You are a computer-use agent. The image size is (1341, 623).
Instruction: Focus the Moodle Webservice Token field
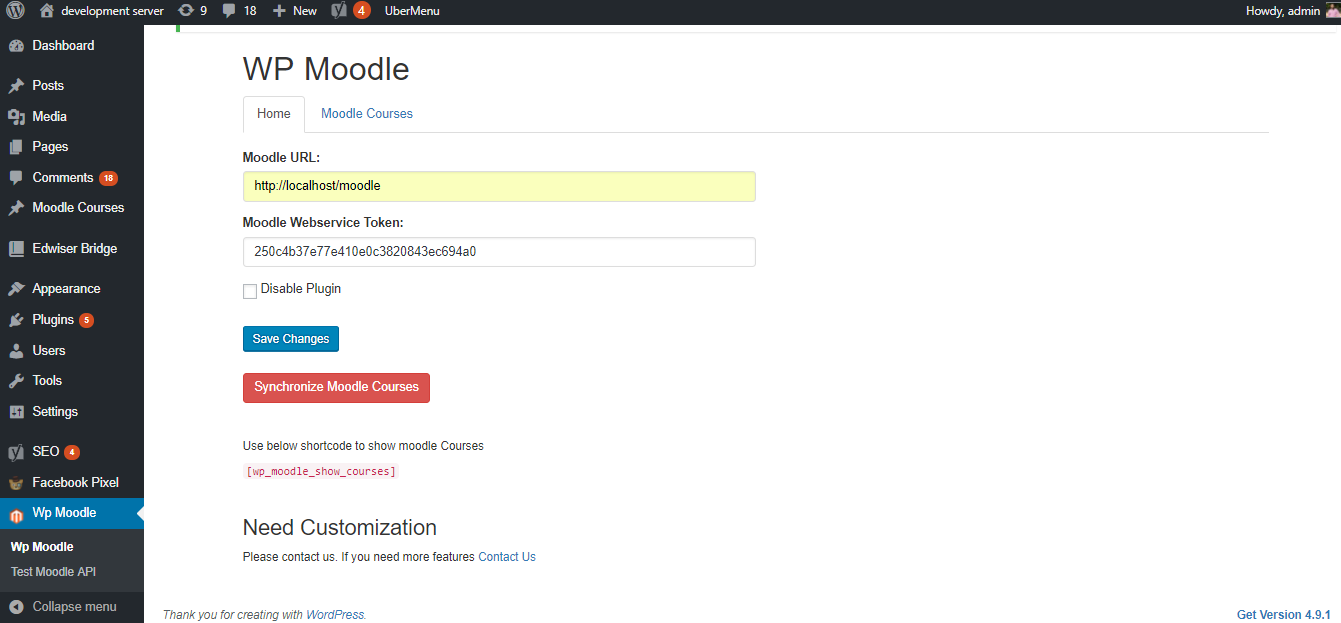(499, 252)
